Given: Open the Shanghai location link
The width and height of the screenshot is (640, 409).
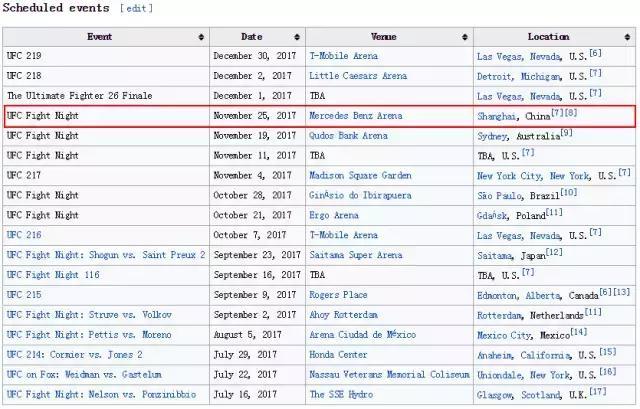Looking at the screenshot, I should point(496,117).
